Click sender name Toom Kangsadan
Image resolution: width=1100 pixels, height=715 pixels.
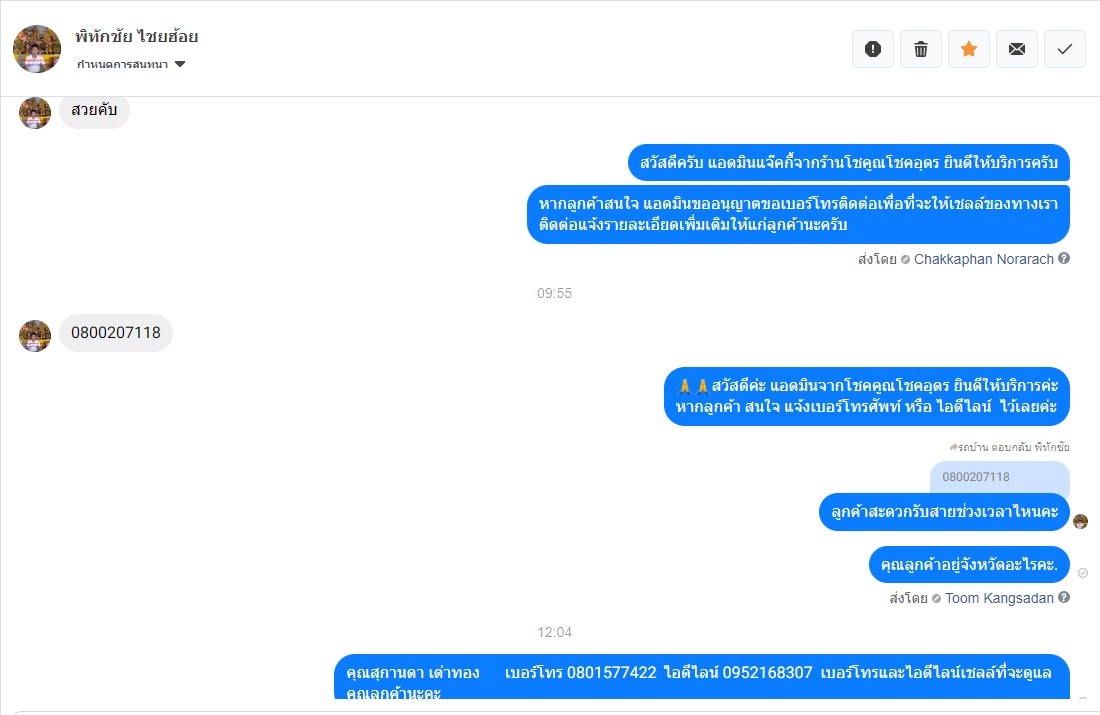(999, 598)
